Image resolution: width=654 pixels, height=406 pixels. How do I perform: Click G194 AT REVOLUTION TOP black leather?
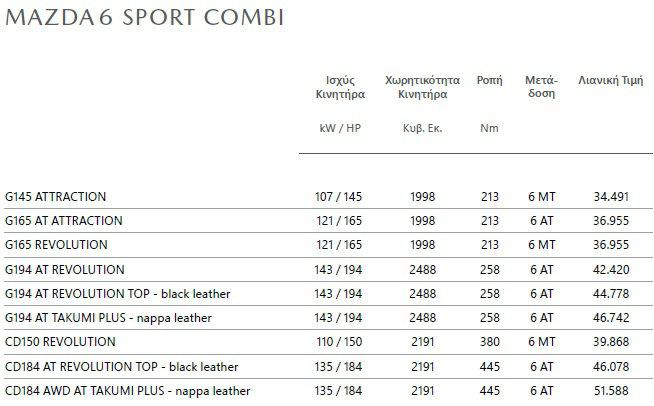(x=118, y=294)
